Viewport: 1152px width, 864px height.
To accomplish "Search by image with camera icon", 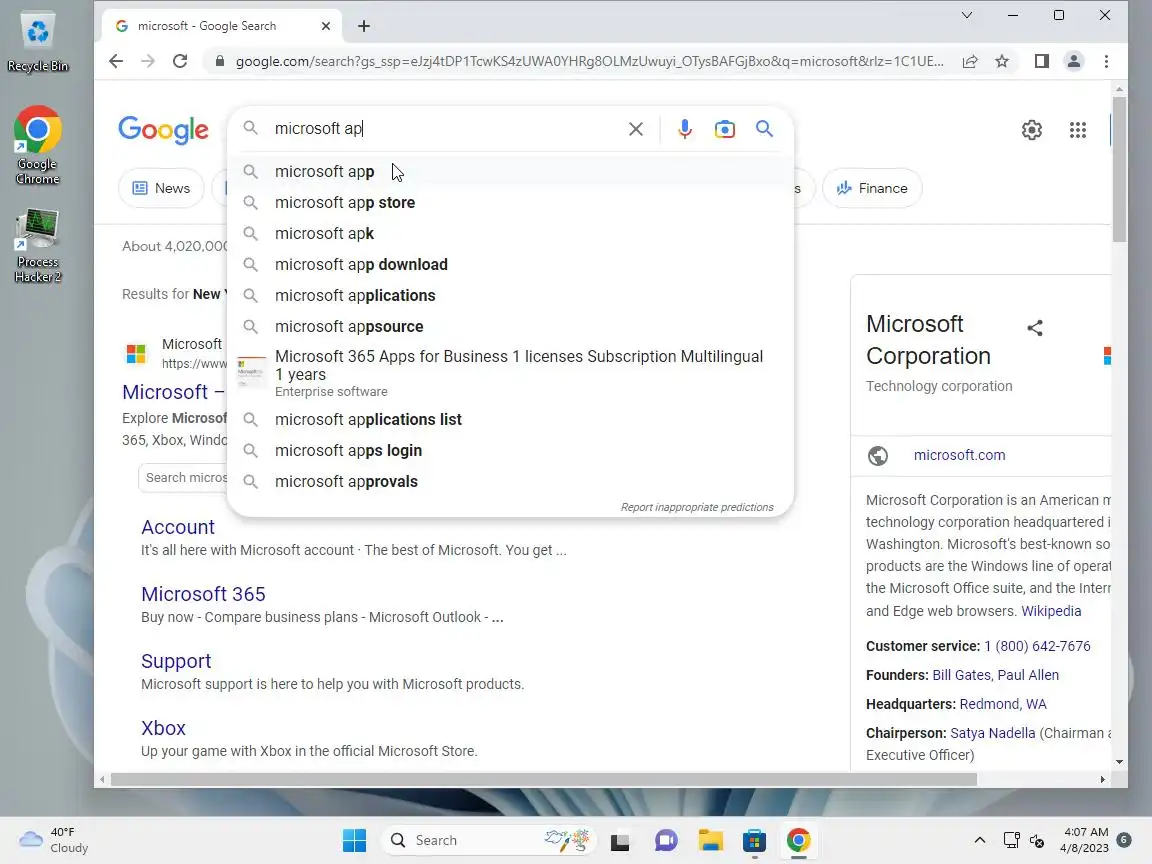I will (x=724, y=129).
